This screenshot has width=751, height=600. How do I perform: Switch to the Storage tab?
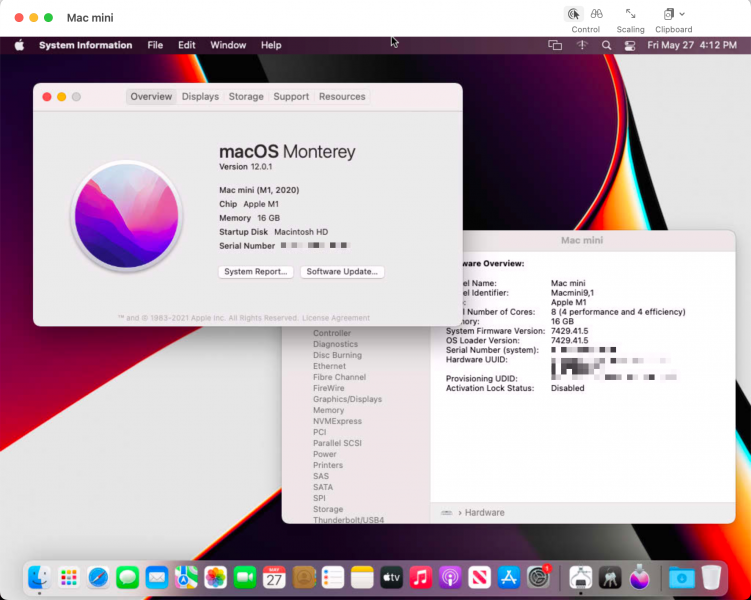tap(246, 96)
